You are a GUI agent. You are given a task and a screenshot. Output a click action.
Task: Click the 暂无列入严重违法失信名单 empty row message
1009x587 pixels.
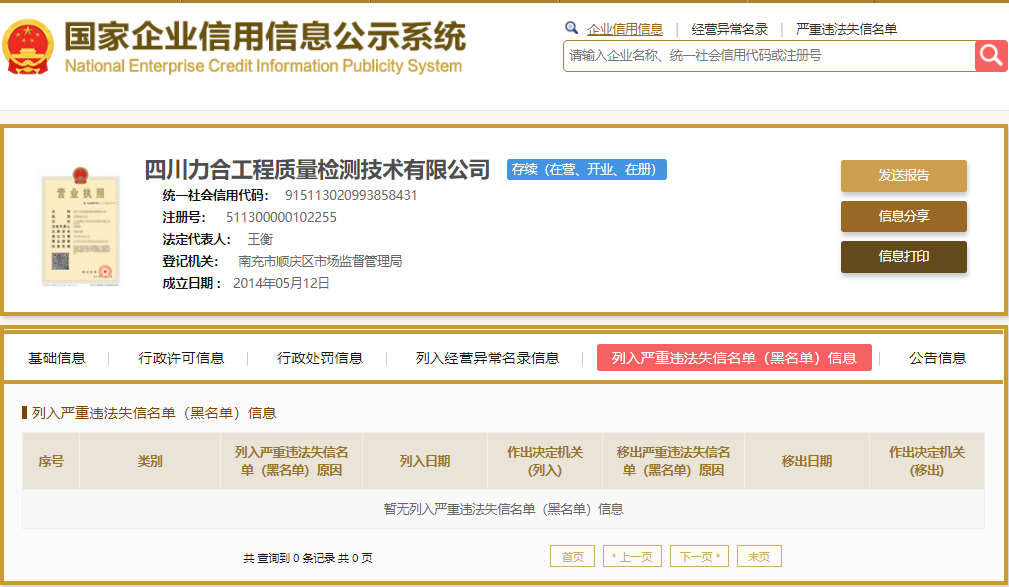(503, 509)
